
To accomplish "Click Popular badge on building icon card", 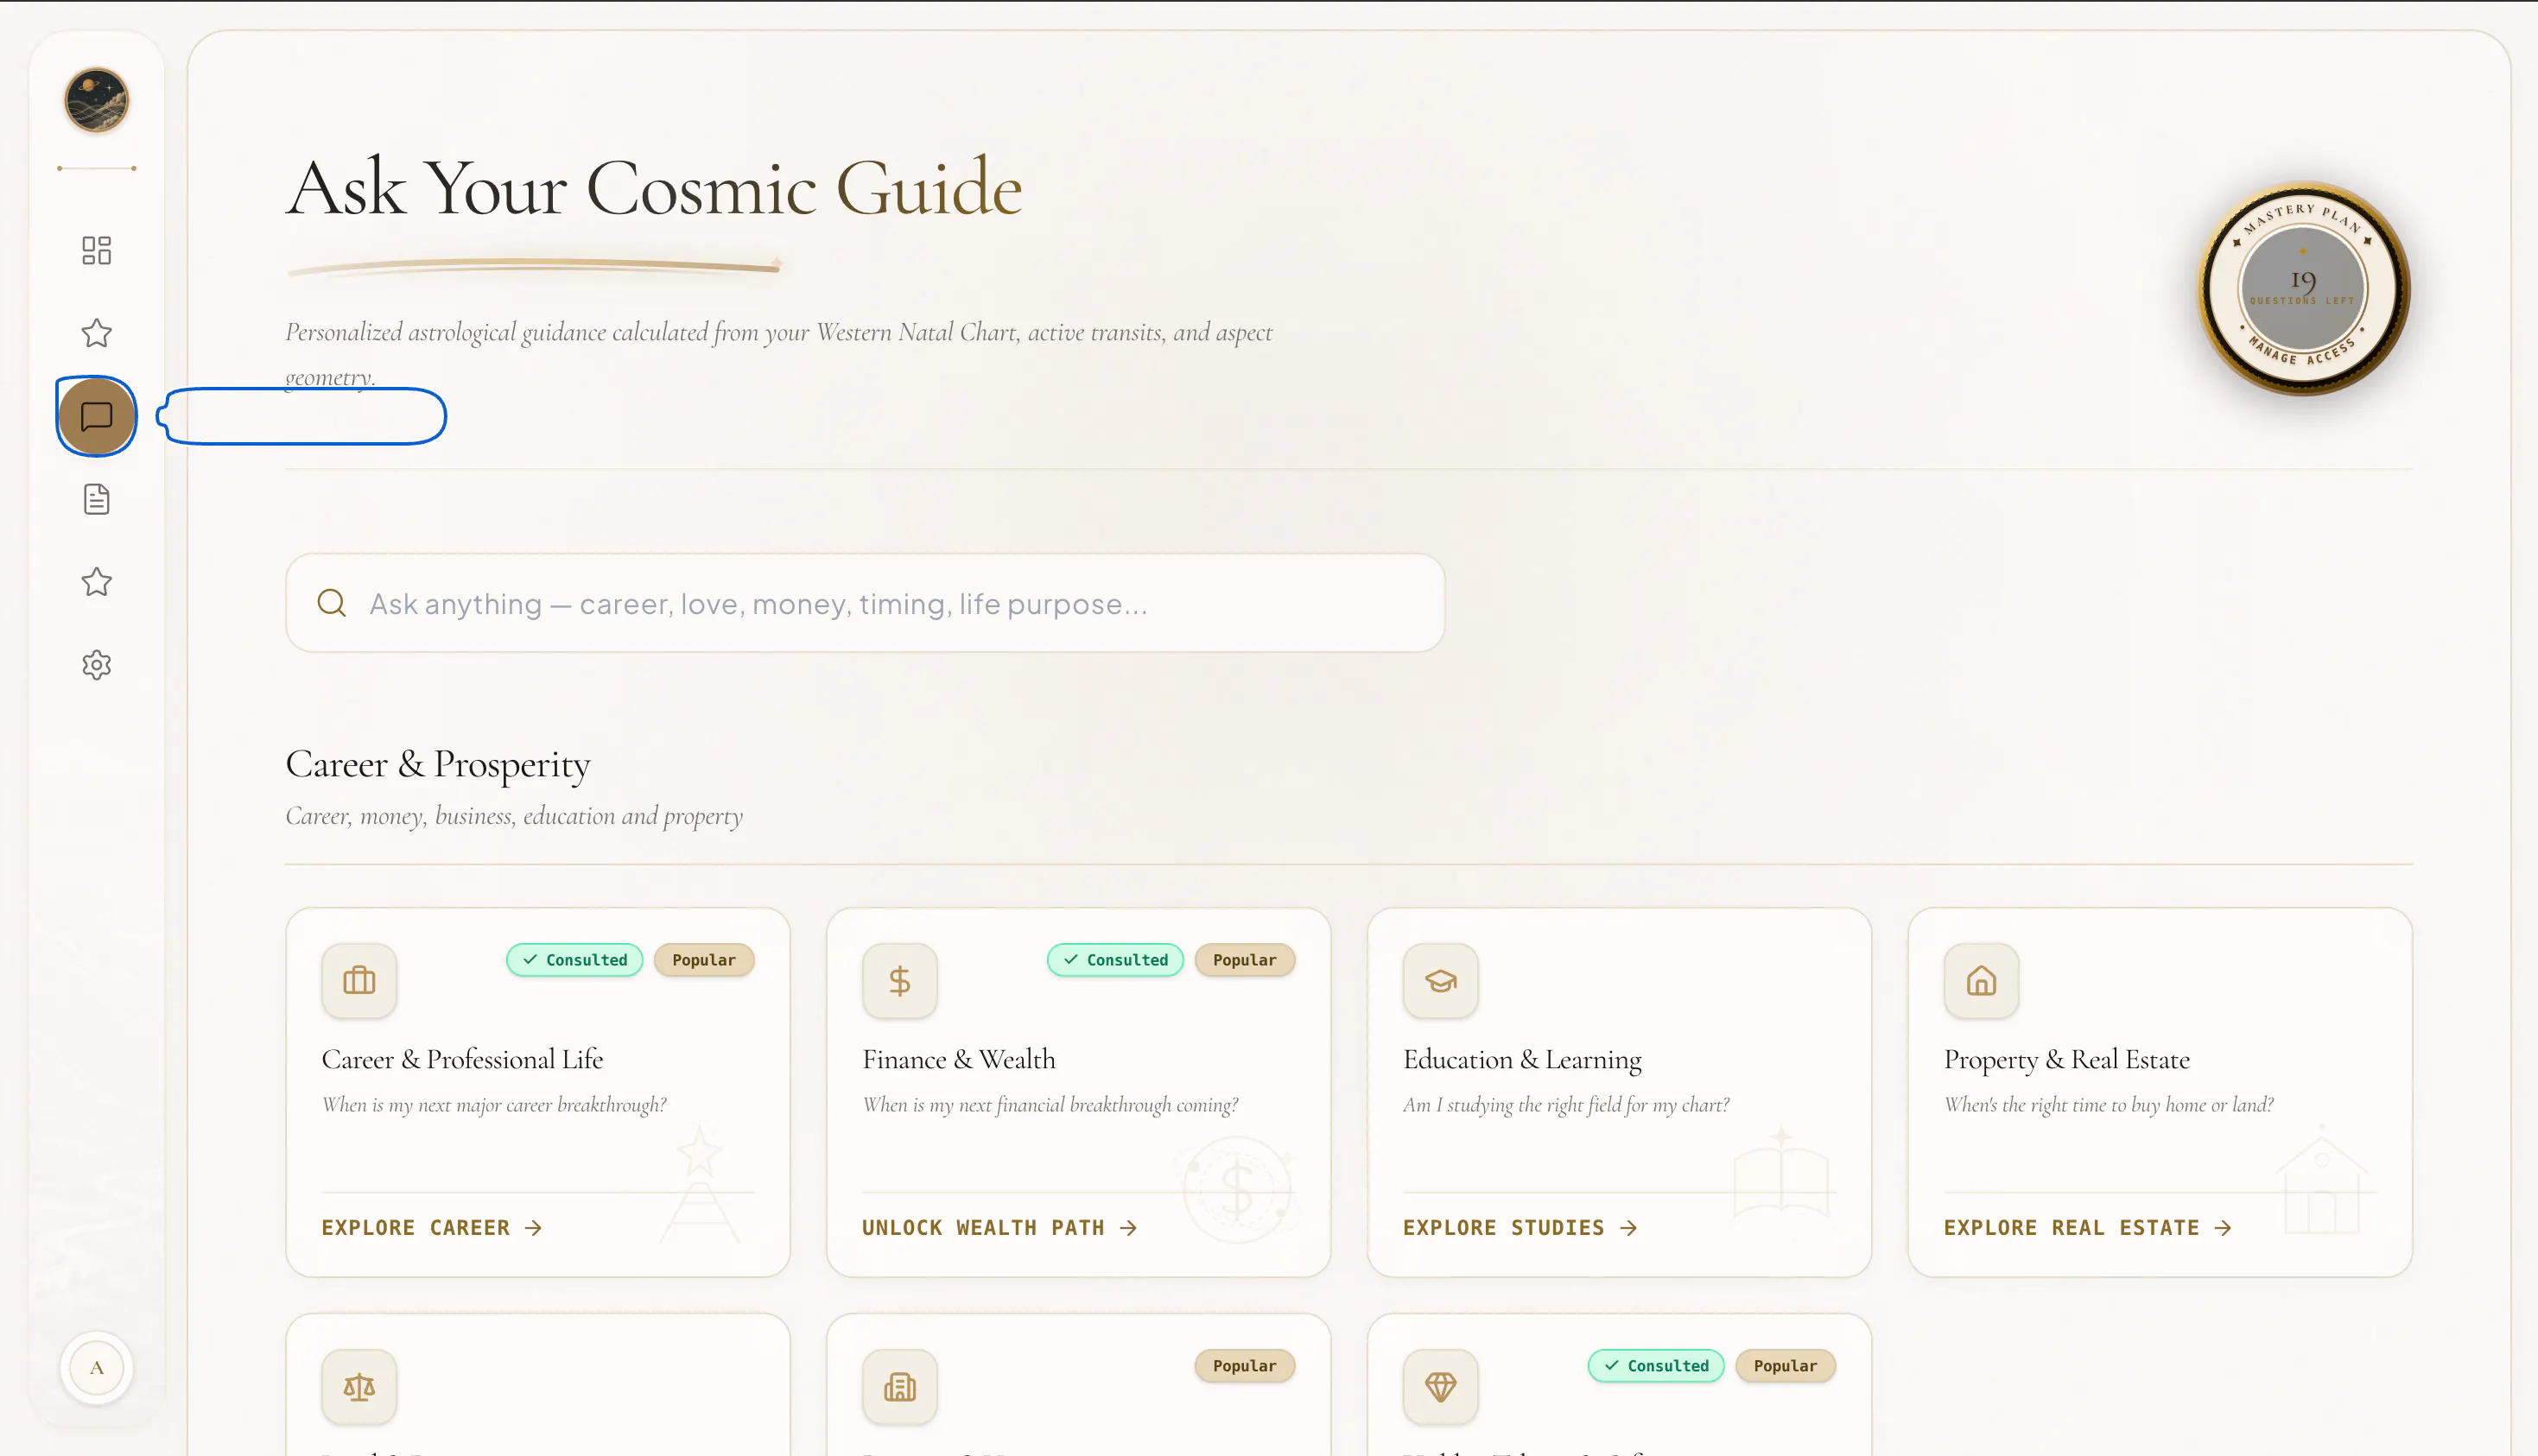I will tap(1245, 1366).
